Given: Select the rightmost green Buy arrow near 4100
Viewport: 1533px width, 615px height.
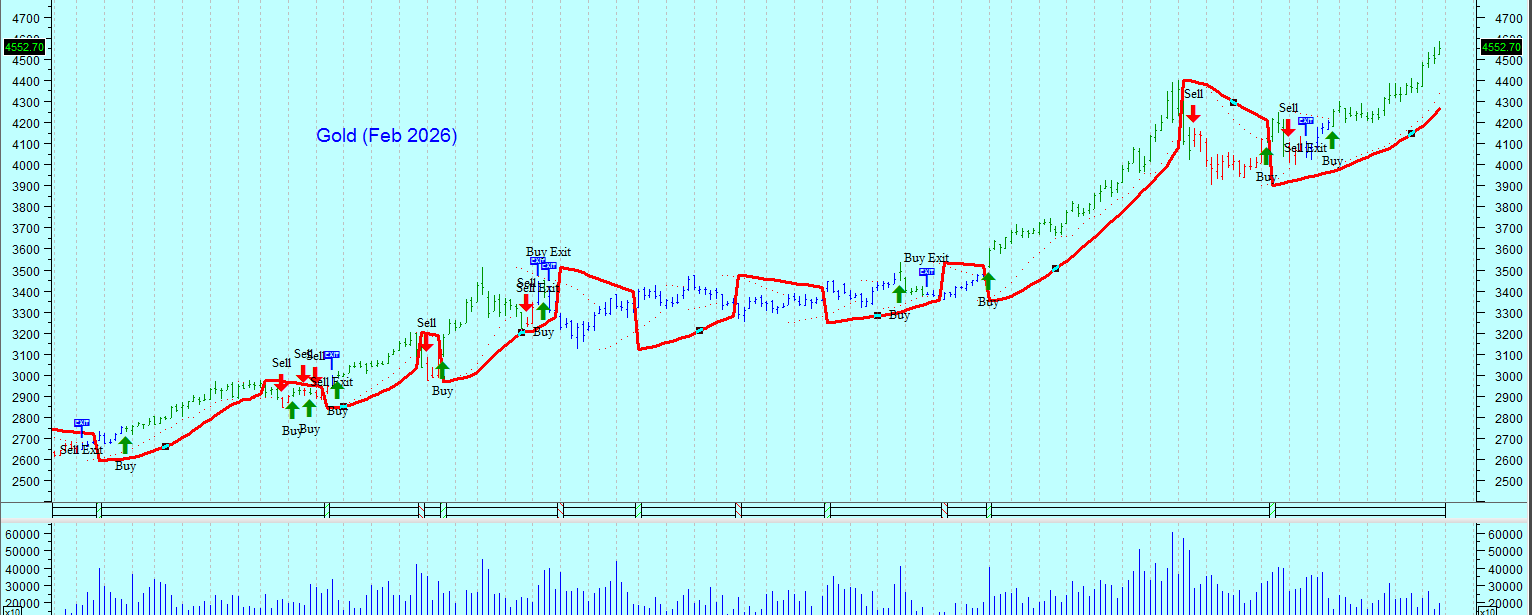Looking at the screenshot, I should [1332, 140].
